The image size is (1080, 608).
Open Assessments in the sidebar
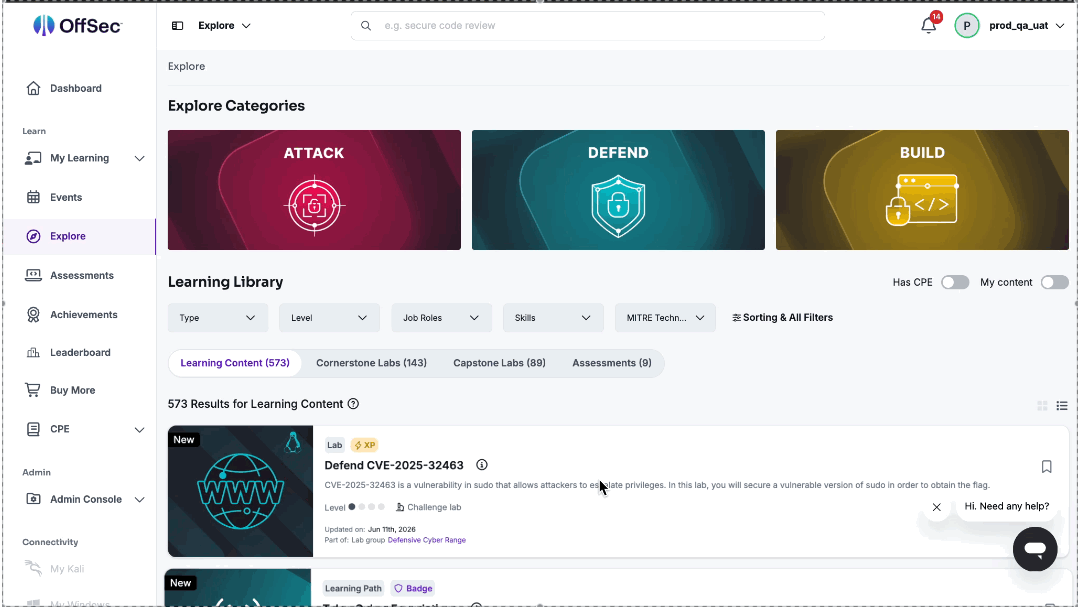pyautogui.click(x=79, y=275)
